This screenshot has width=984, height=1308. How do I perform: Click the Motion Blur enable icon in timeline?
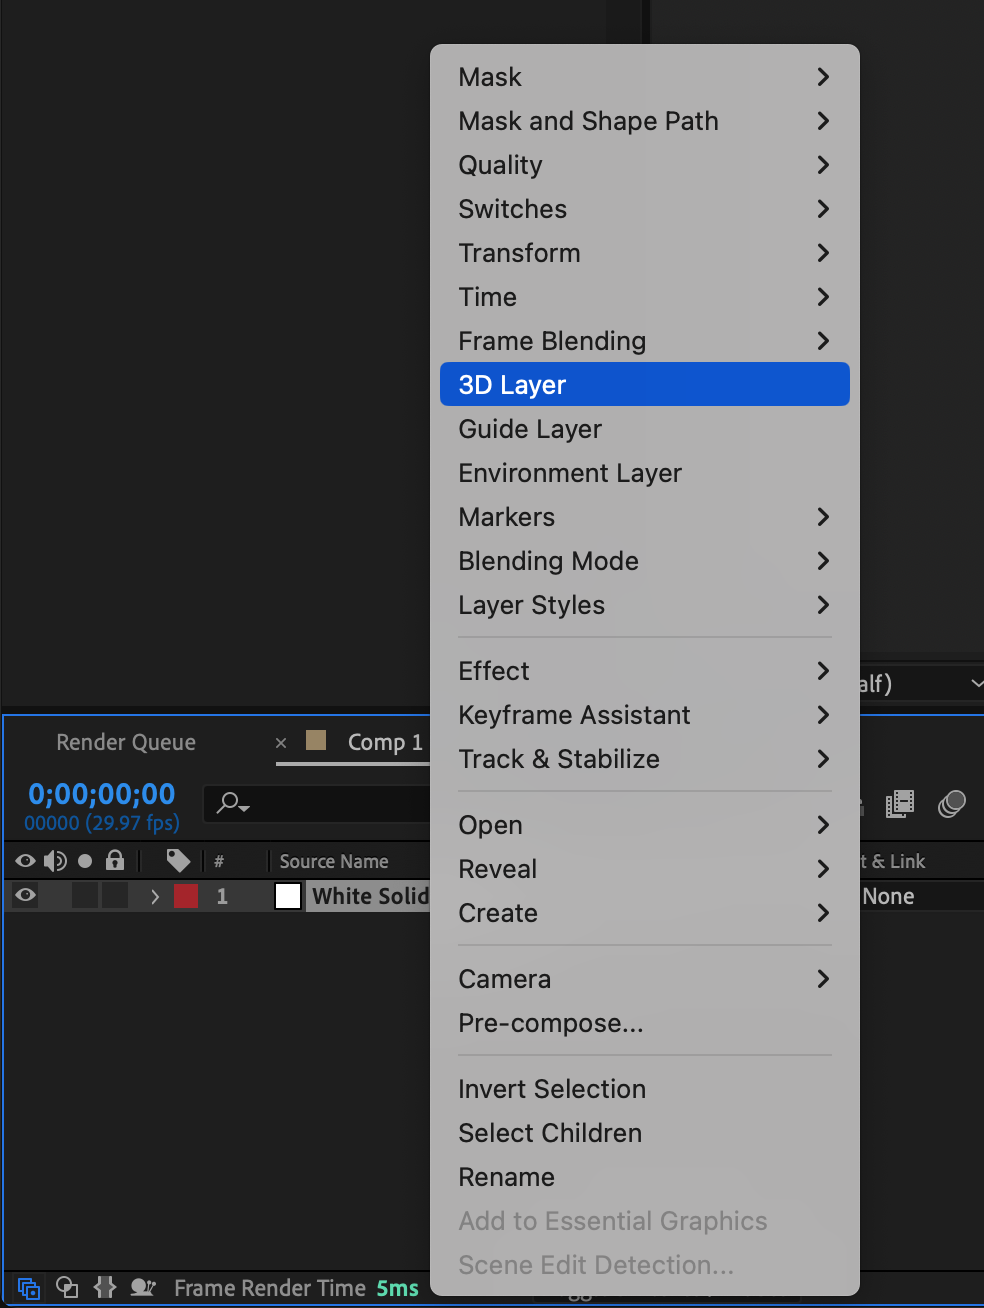click(952, 804)
